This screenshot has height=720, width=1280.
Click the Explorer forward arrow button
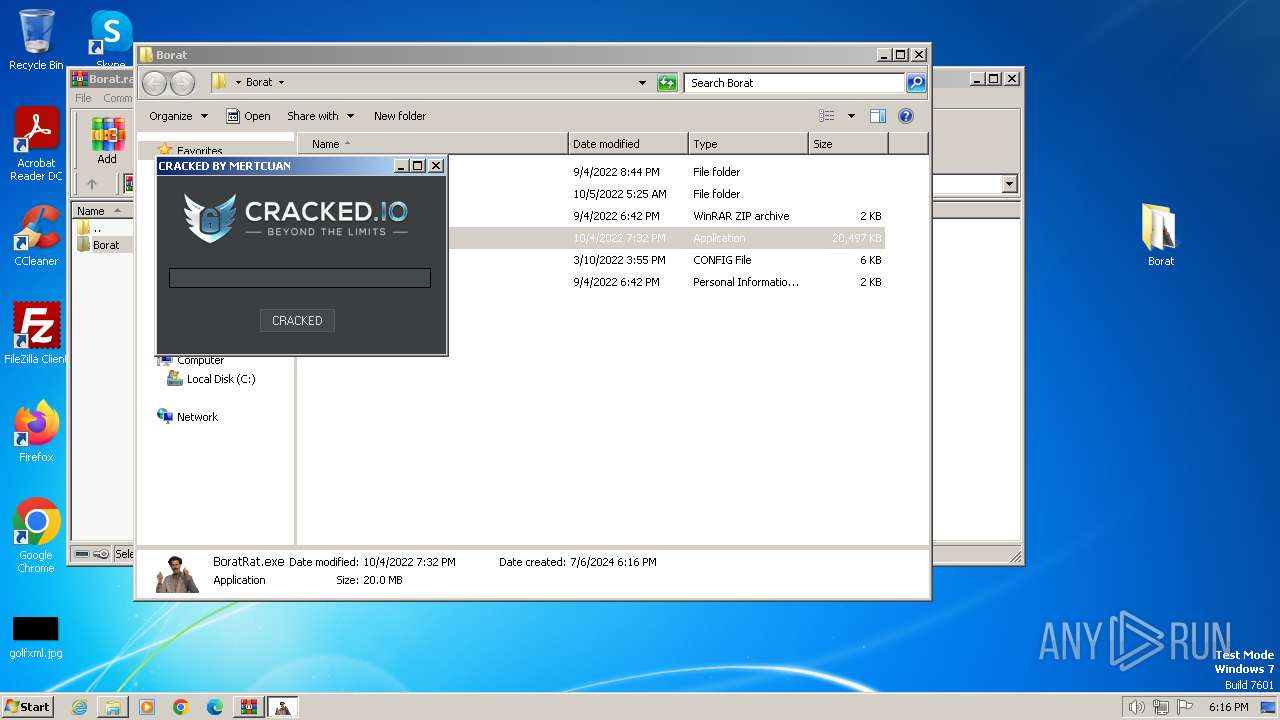tap(182, 83)
